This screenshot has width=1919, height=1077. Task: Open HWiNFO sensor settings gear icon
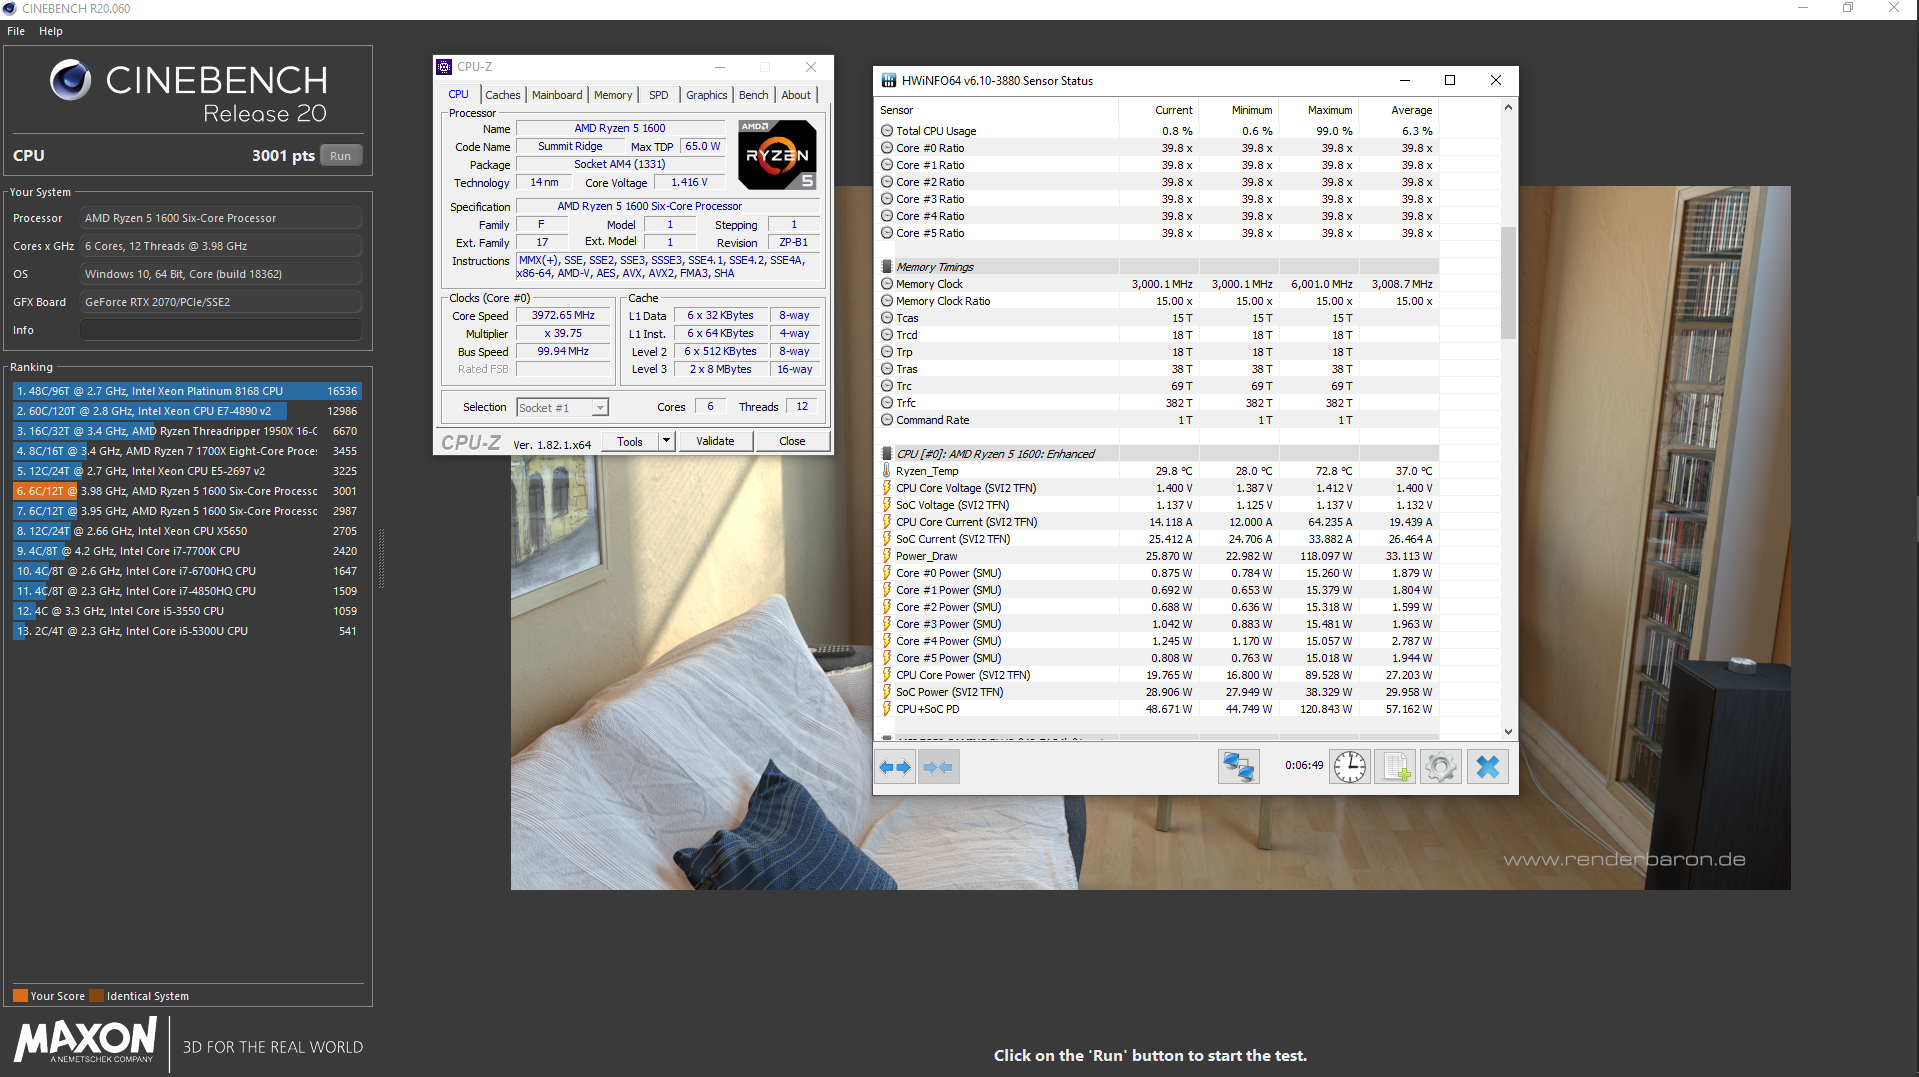pos(1441,767)
